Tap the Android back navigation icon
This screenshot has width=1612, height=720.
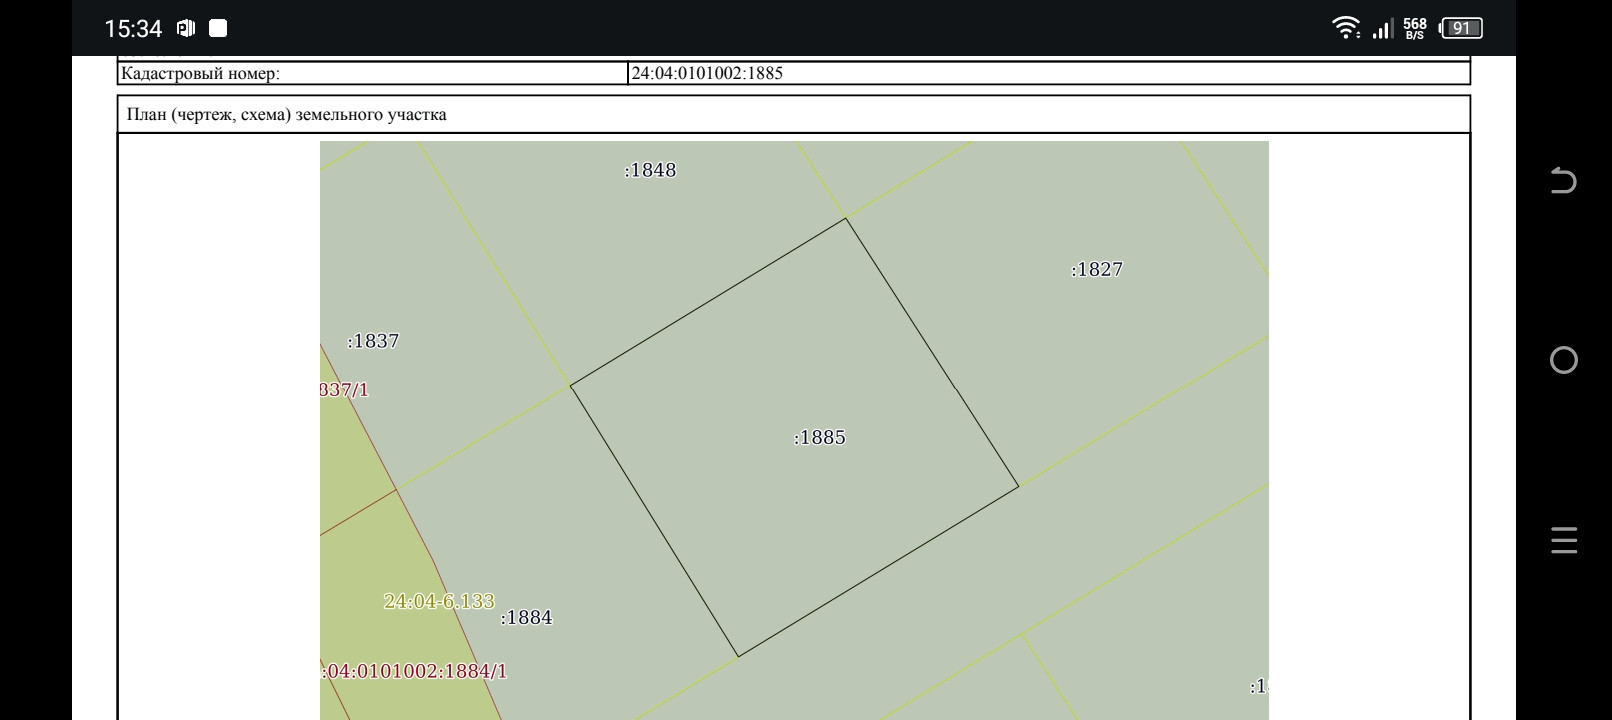(1563, 180)
